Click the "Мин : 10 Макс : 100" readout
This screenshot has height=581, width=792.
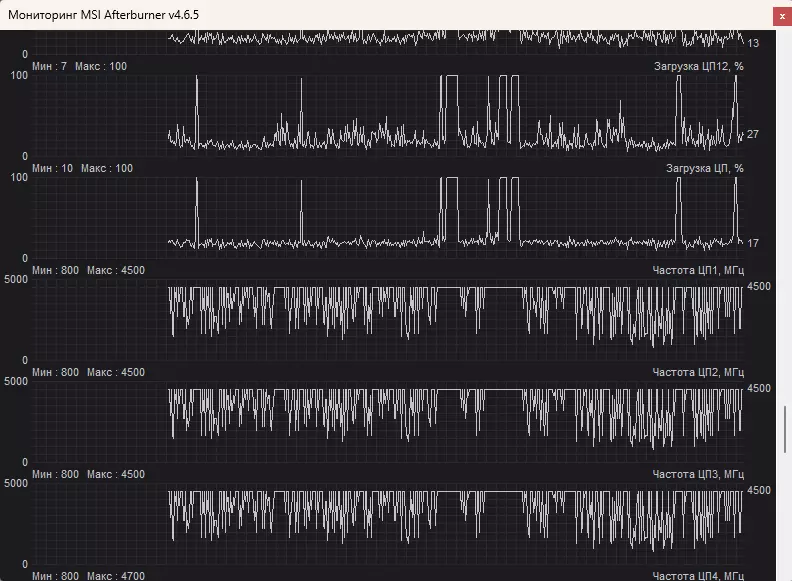(x=82, y=168)
